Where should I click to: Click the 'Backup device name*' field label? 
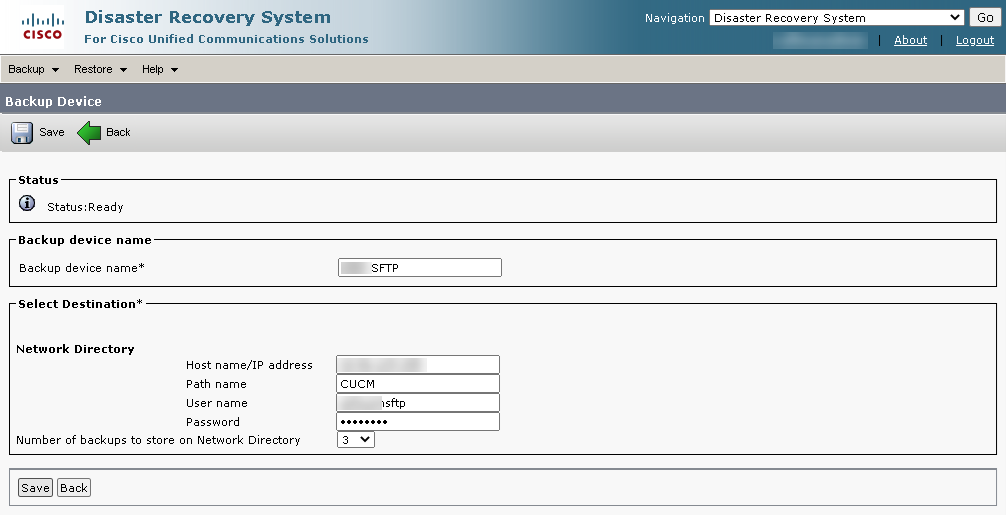tap(81, 268)
